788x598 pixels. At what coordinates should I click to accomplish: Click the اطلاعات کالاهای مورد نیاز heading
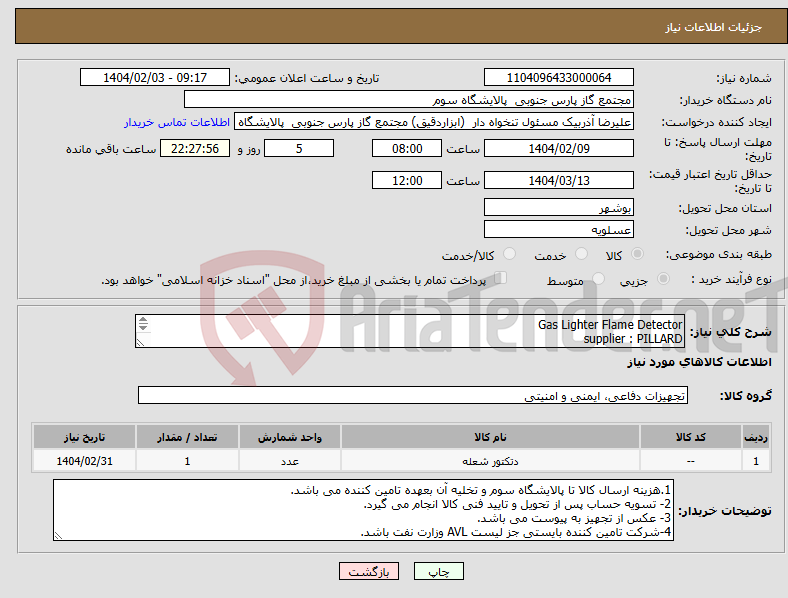[x=699, y=362]
